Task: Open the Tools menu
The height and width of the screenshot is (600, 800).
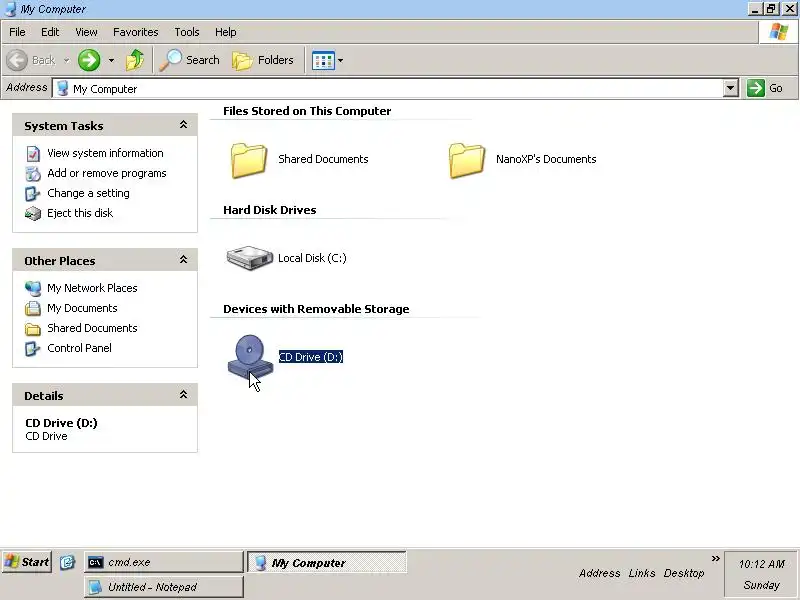Action: [x=187, y=32]
